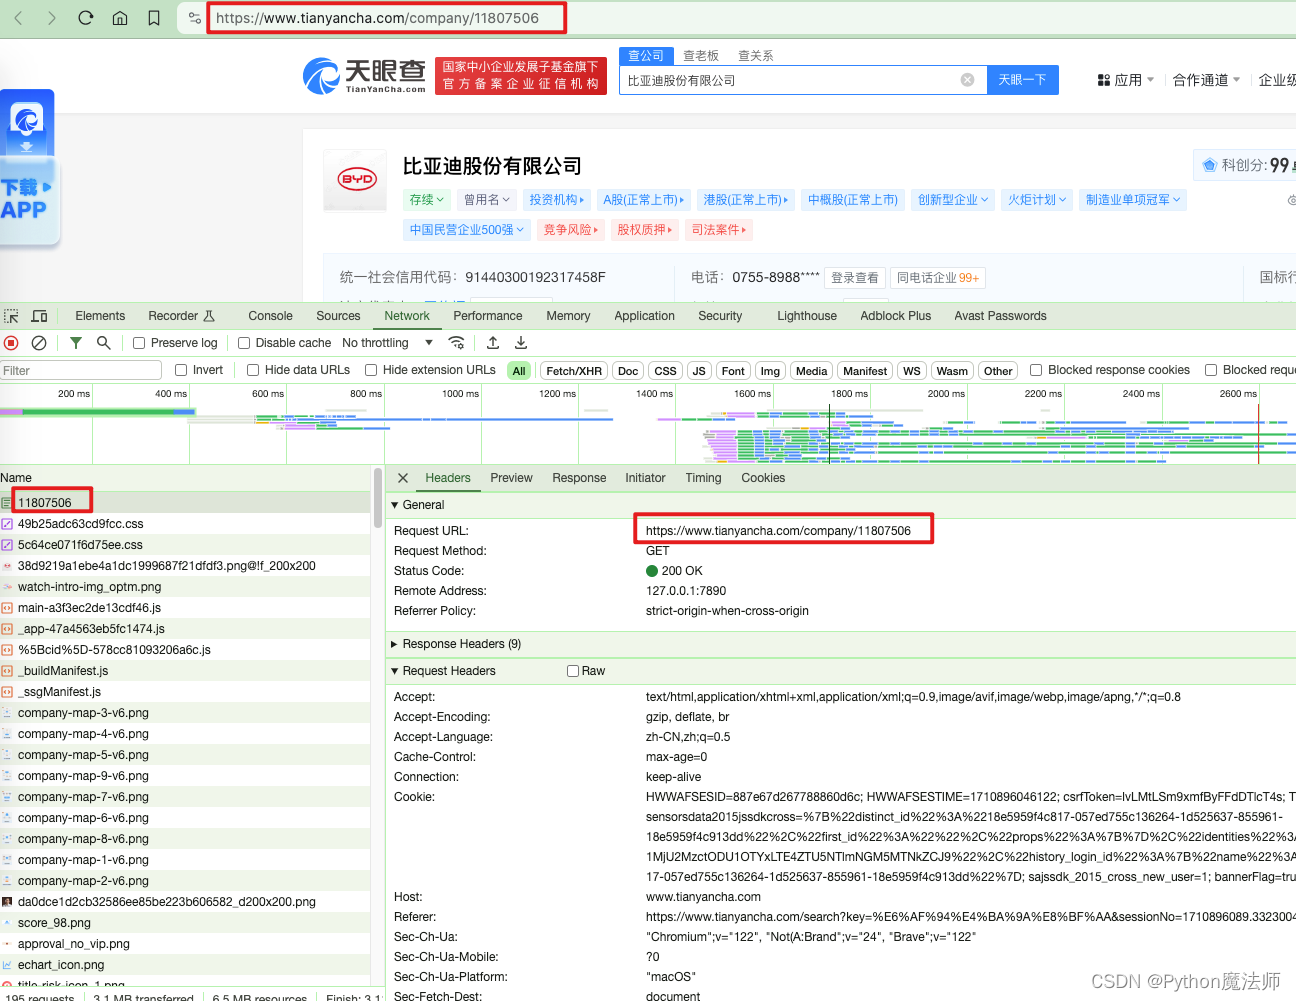Click the network overview timeline
The height and width of the screenshot is (1001, 1296).
tap(648, 425)
